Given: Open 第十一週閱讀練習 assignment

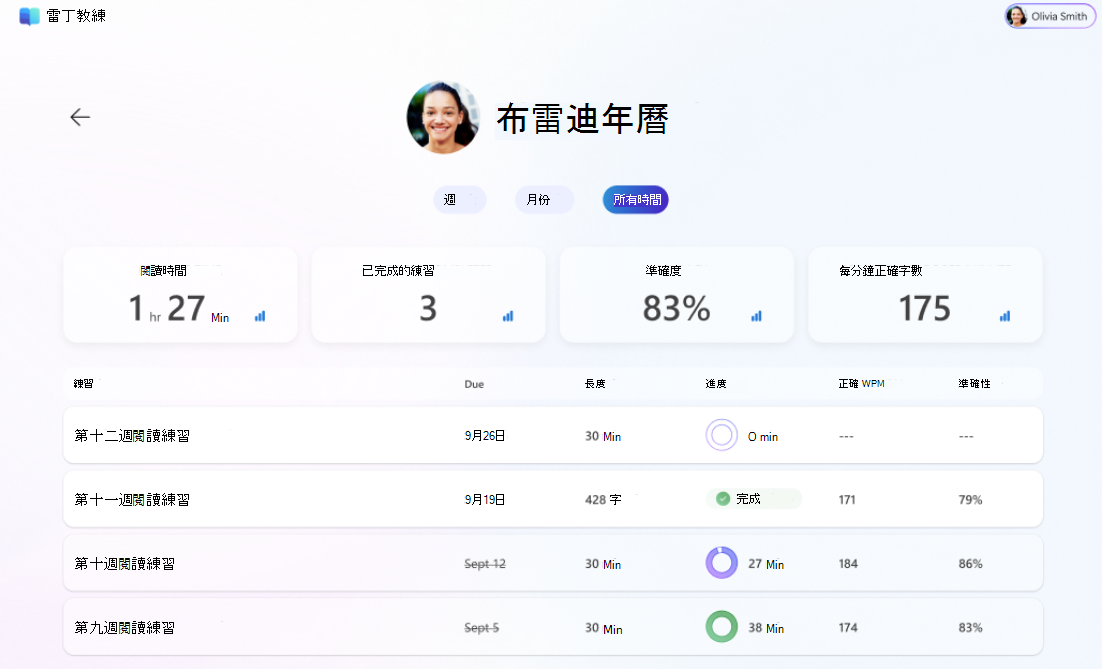Looking at the screenshot, I should pos(553,499).
